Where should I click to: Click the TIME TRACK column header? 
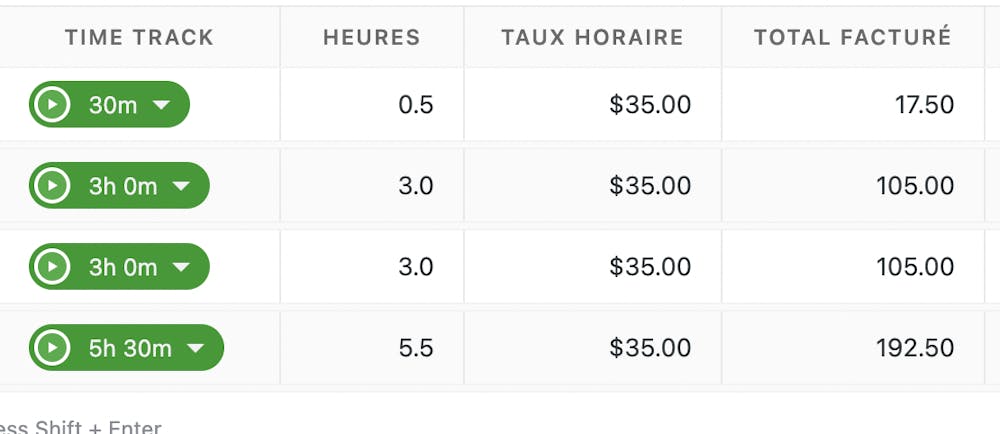140,38
